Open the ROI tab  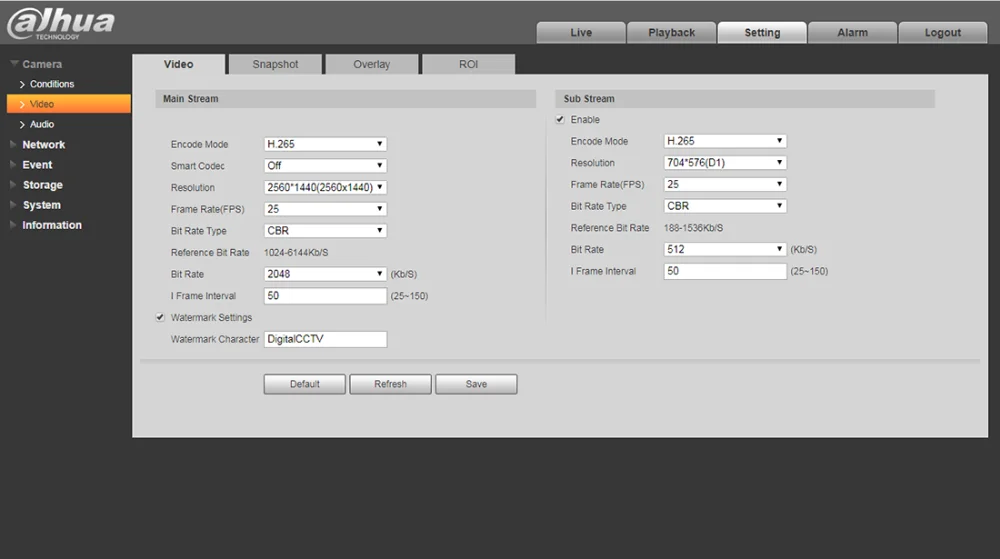point(469,64)
